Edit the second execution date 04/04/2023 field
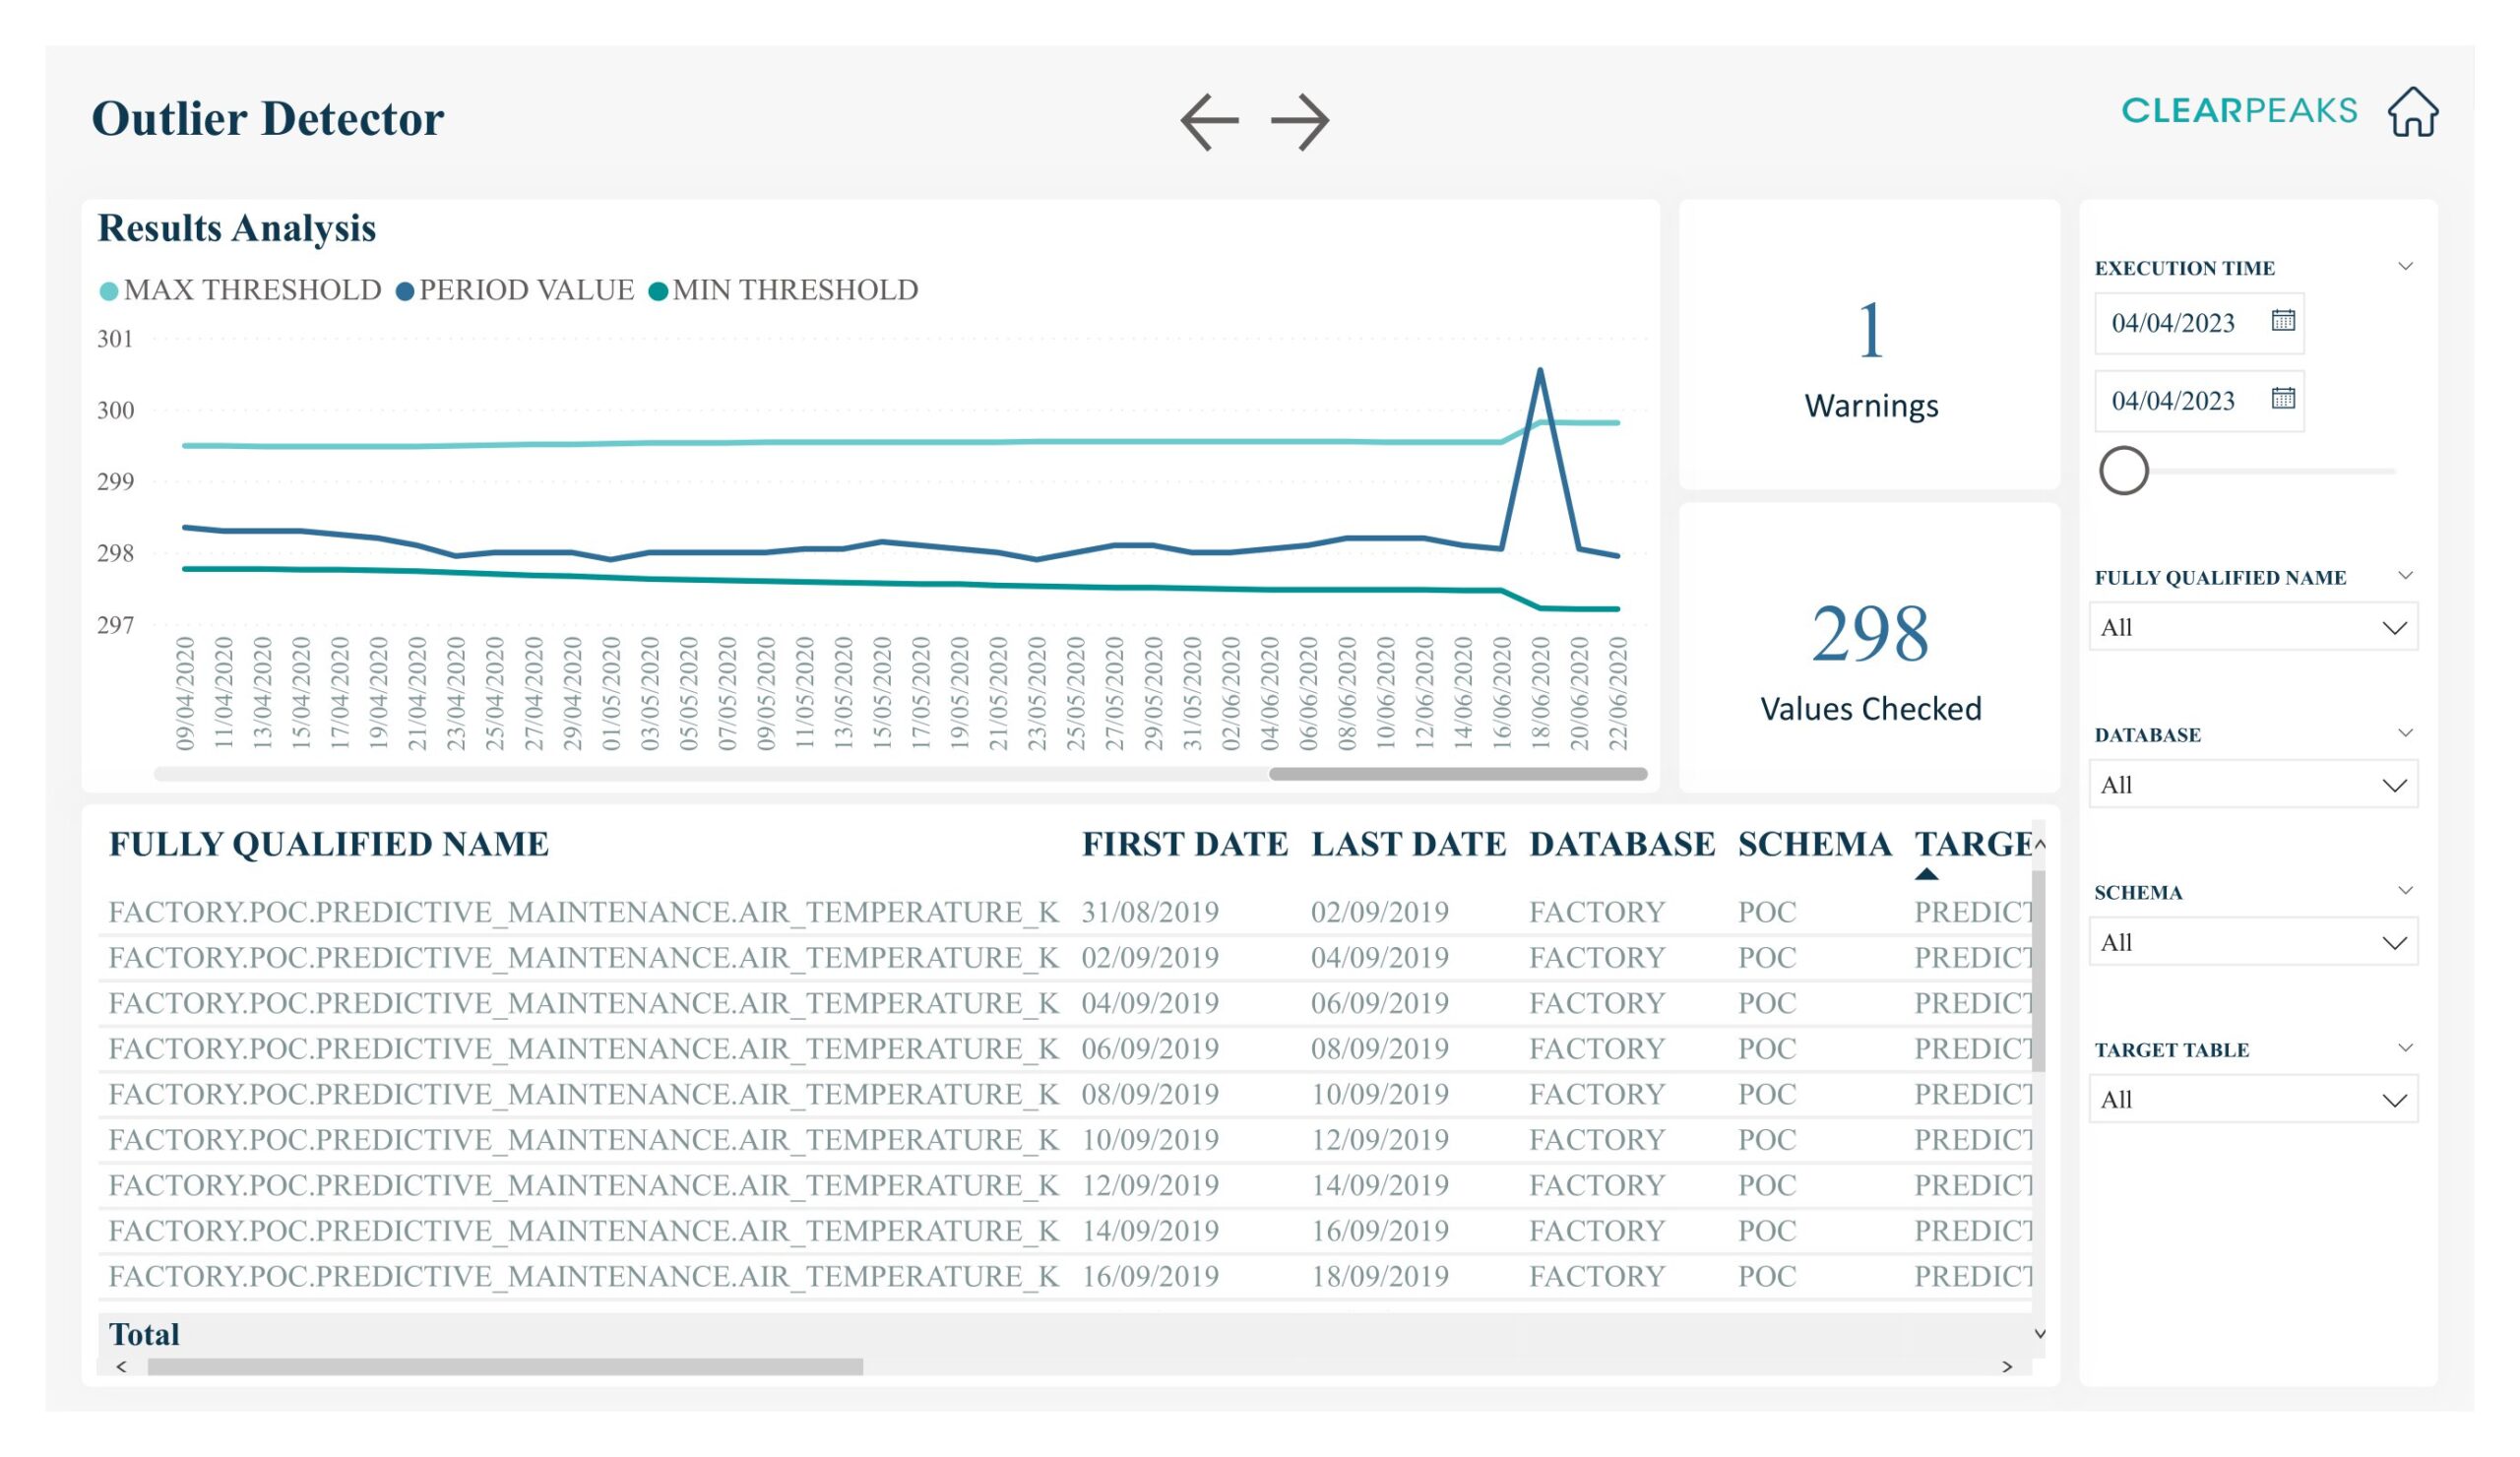The image size is (2520, 1457). coord(2198,401)
